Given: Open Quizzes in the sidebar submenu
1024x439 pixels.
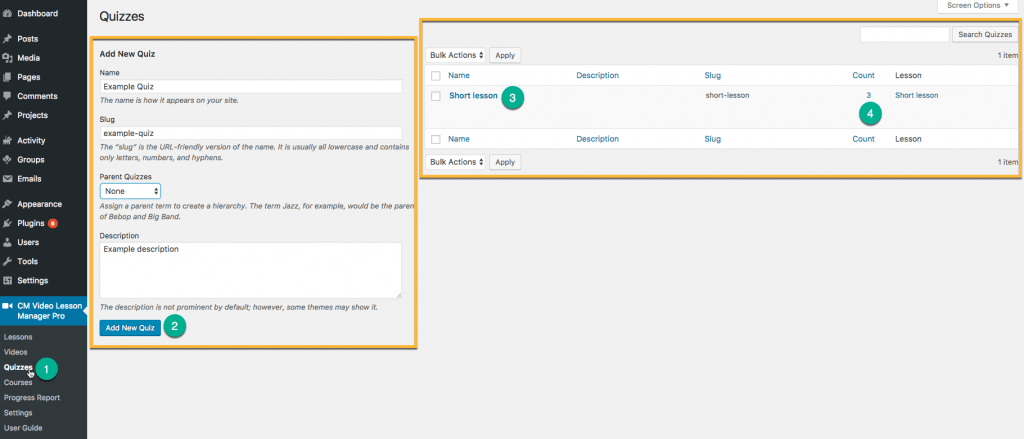Looking at the screenshot, I should [18, 367].
